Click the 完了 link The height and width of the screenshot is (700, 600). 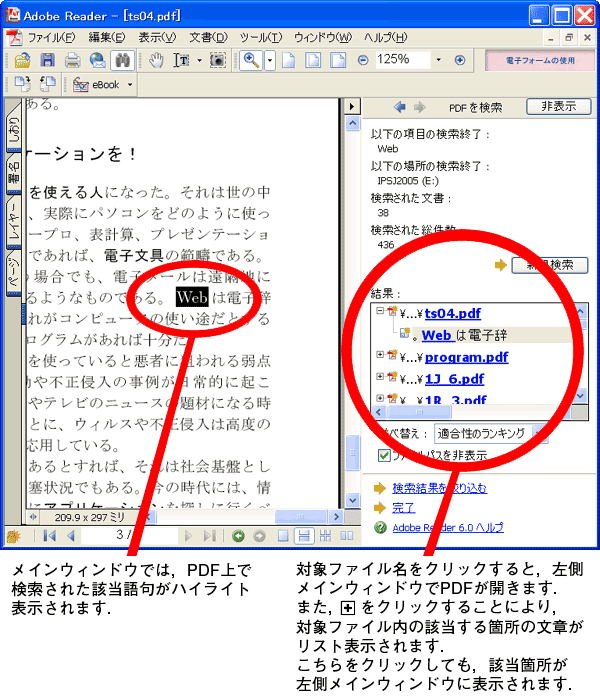[x=403, y=508]
